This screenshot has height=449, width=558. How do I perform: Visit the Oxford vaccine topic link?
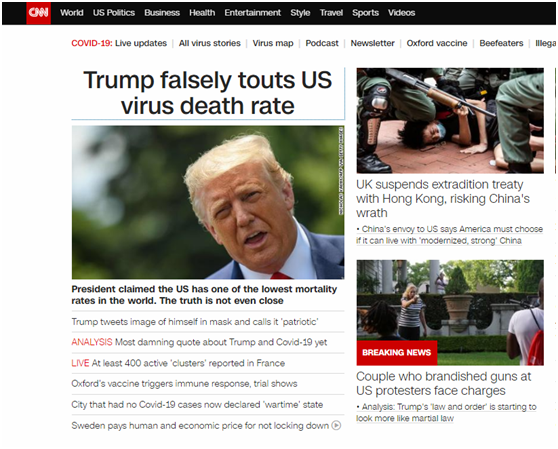click(437, 43)
